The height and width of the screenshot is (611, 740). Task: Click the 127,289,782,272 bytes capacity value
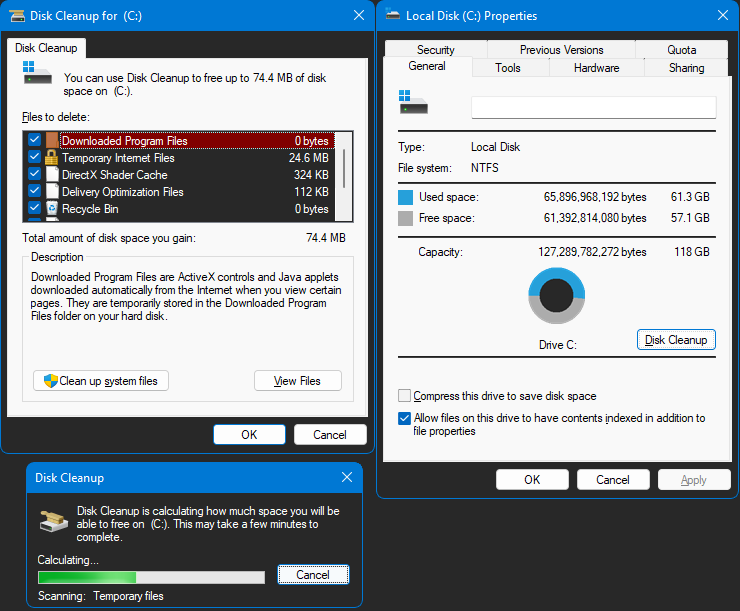click(x=592, y=252)
